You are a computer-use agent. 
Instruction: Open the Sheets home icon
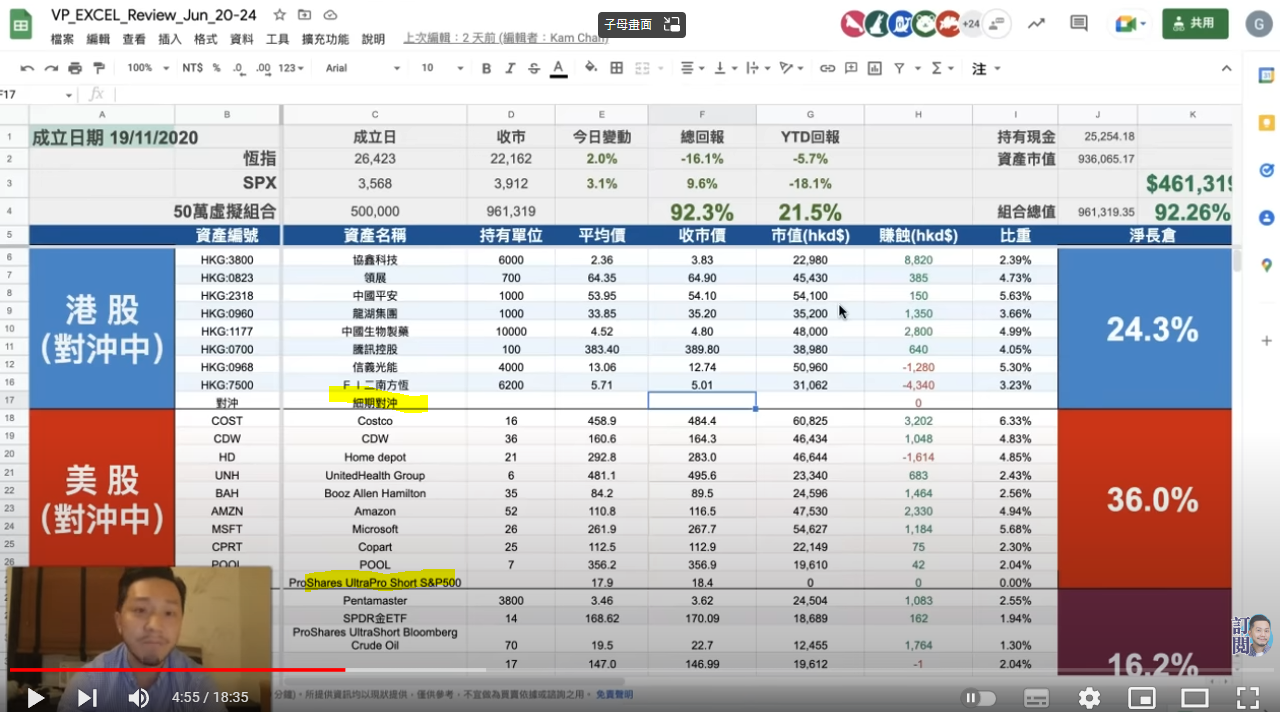pos(21,25)
